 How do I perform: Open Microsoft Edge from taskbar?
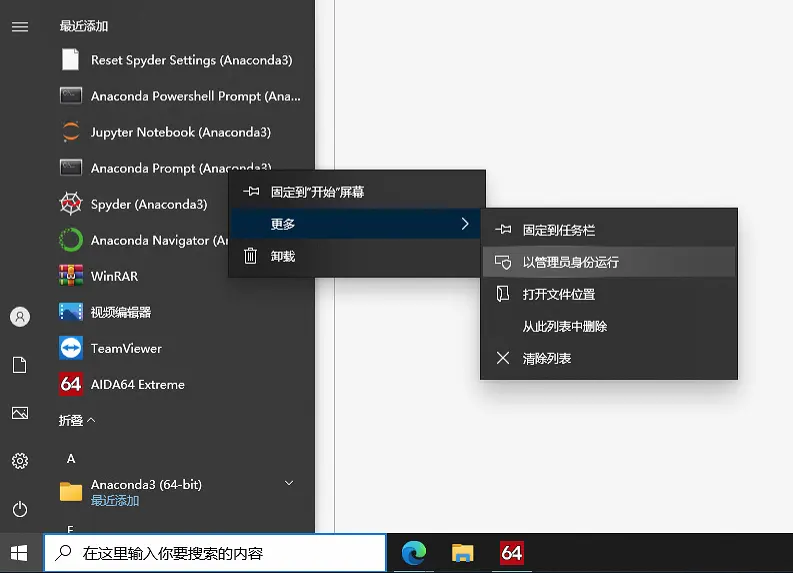tap(414, 553)
